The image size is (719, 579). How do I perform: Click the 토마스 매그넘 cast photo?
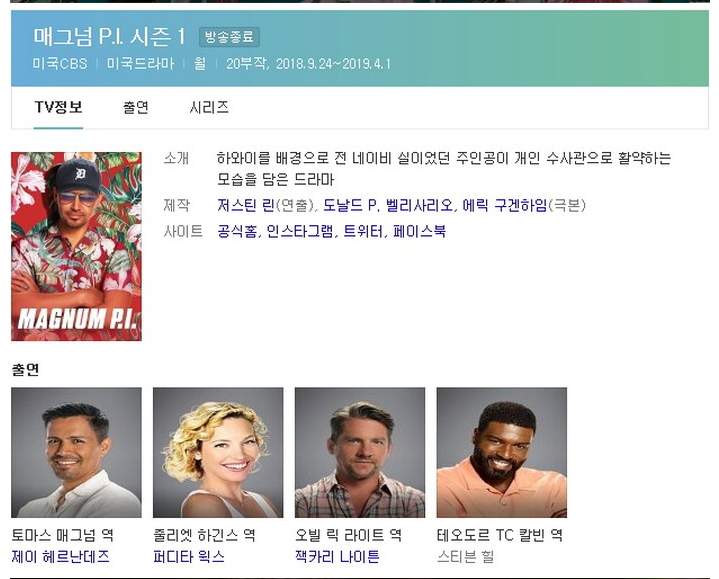76,452
